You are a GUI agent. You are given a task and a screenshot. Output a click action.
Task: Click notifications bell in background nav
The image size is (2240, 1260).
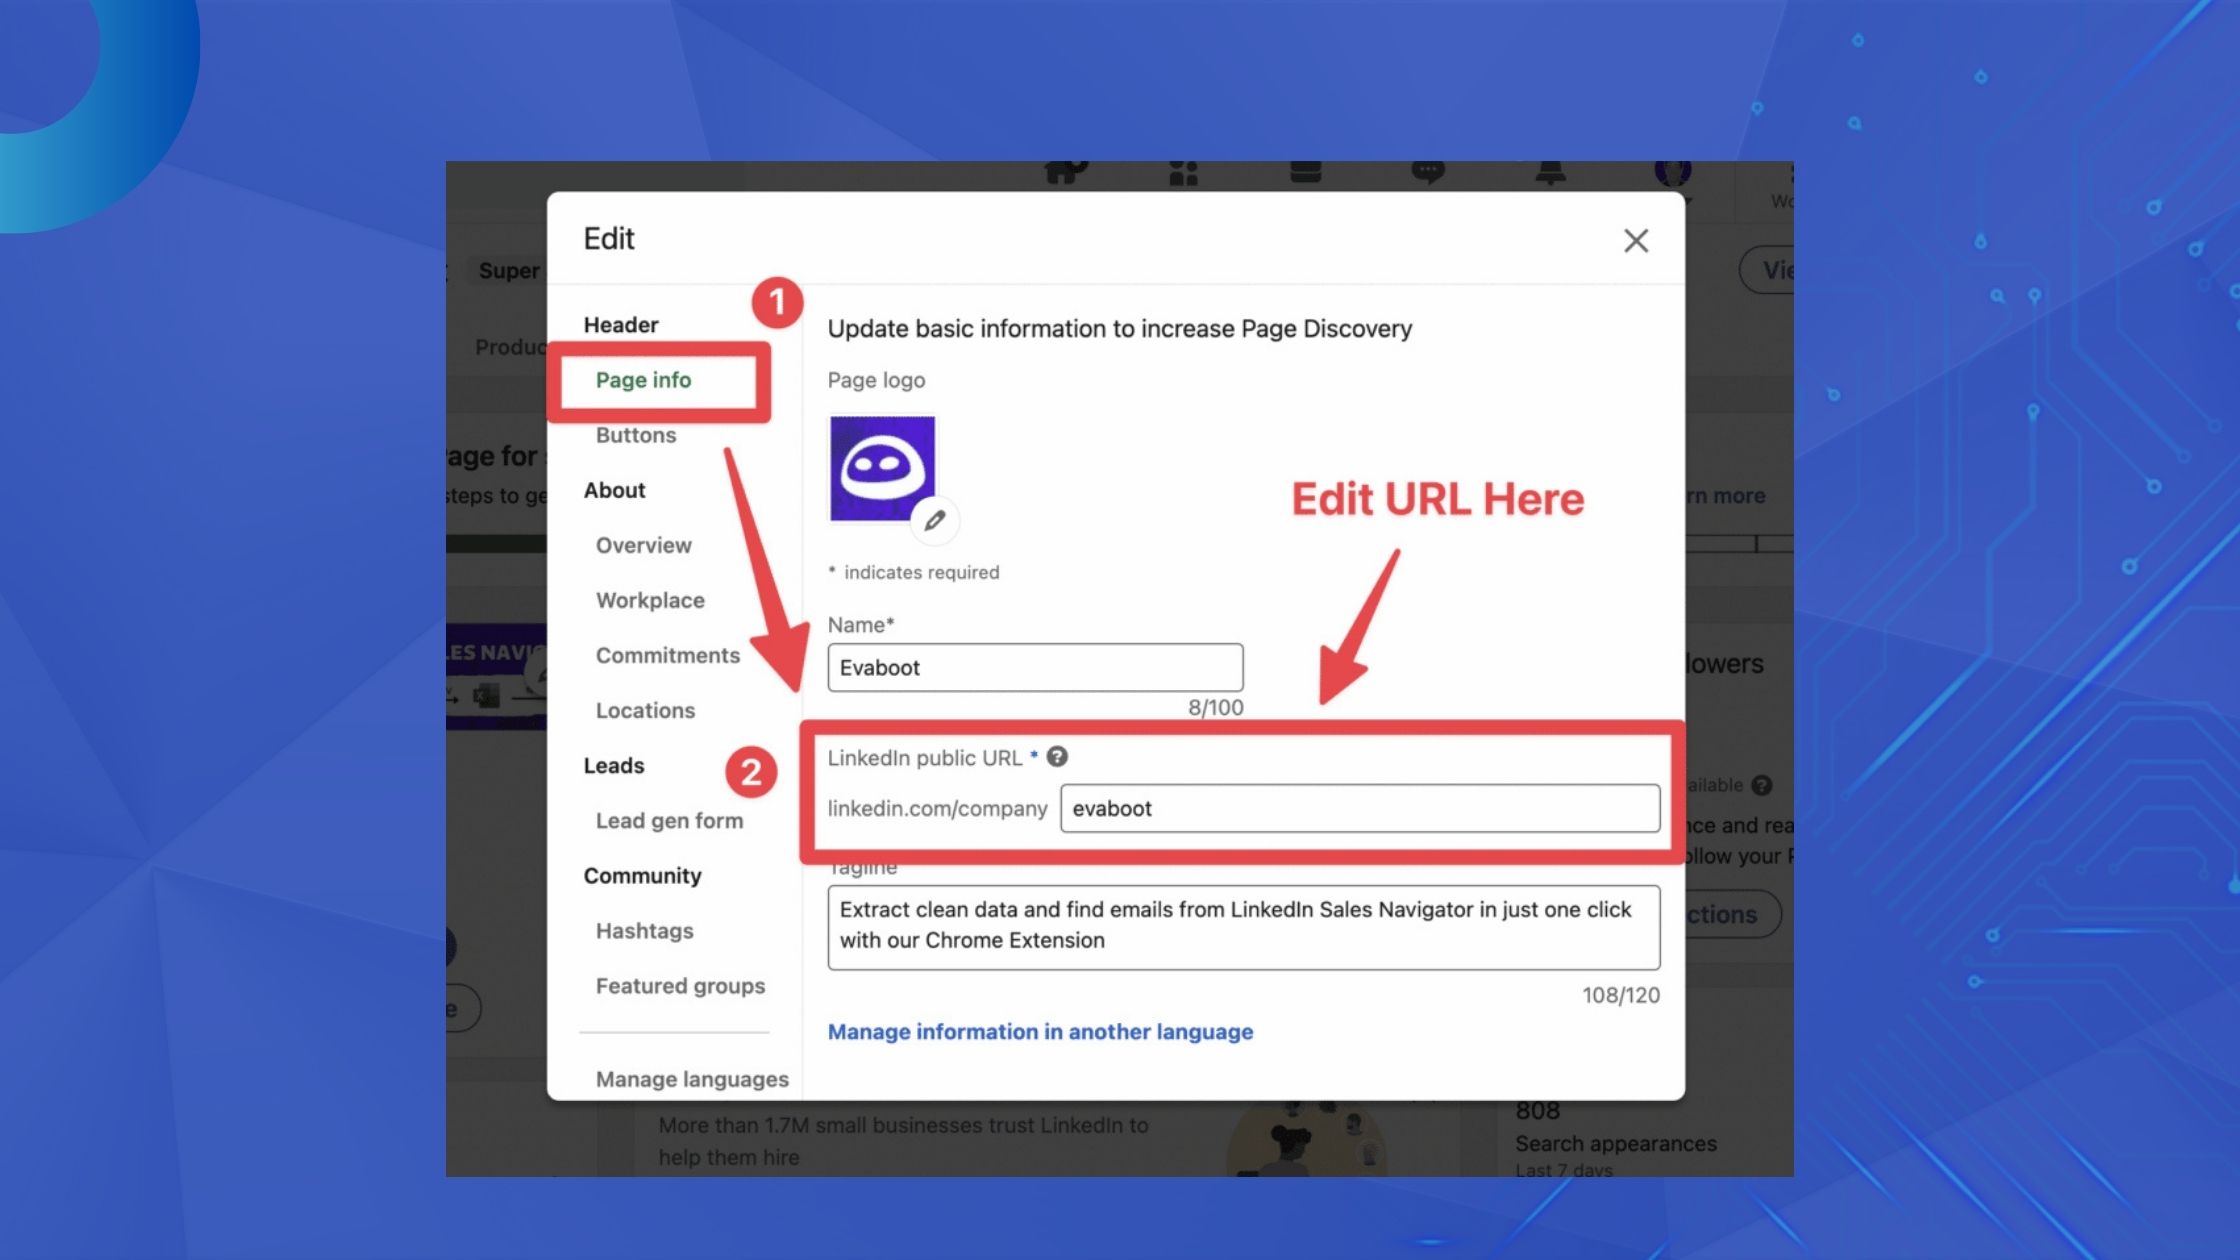[1550, 172]
